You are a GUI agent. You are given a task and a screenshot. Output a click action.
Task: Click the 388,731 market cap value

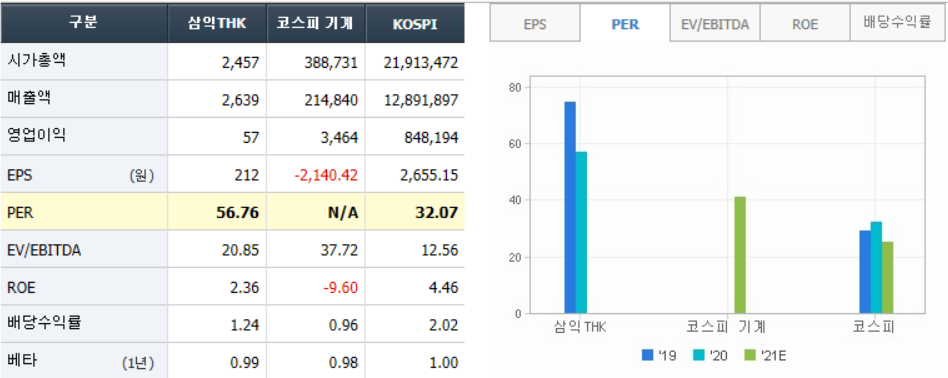331,63
